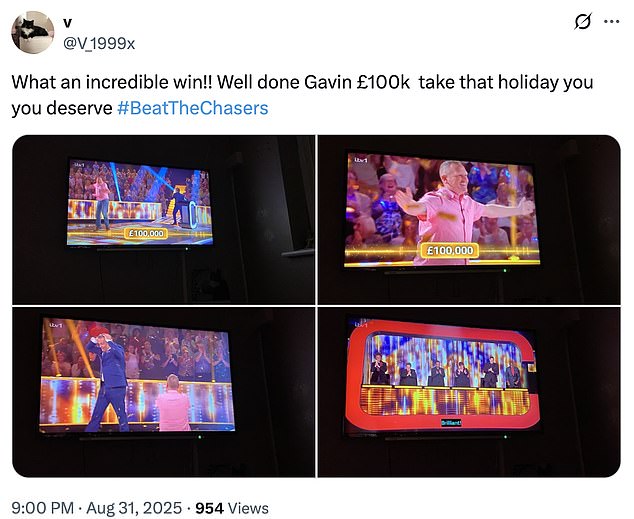This screenshot has height=519, width=634.
Task: Open top-left photo of studio wide shot
Action: tap(163, 219)
